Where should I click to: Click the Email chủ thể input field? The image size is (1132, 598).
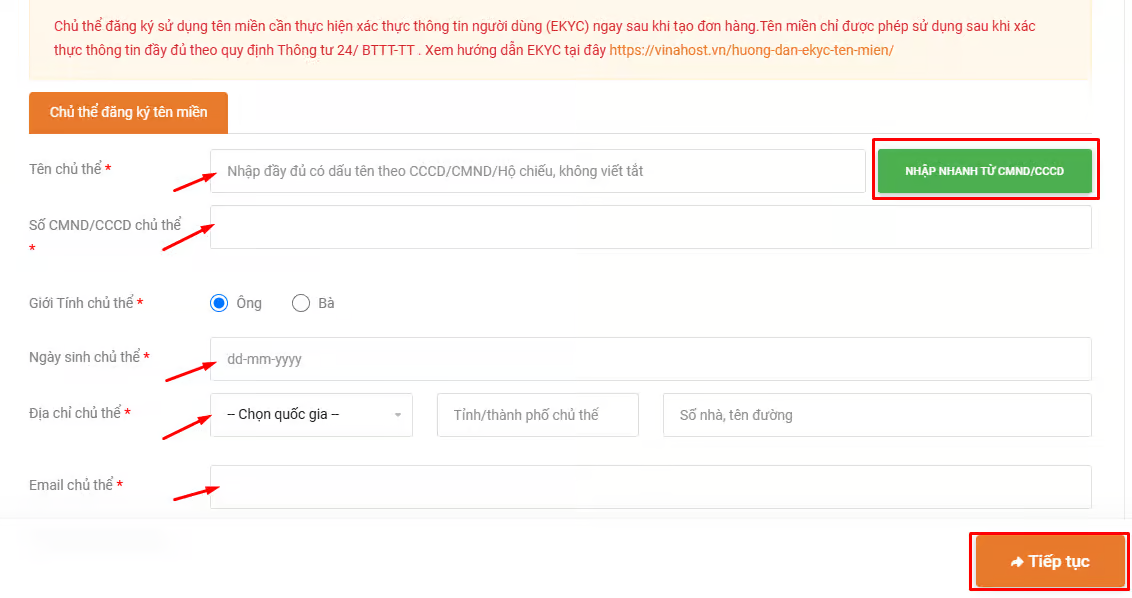(650, 487)
